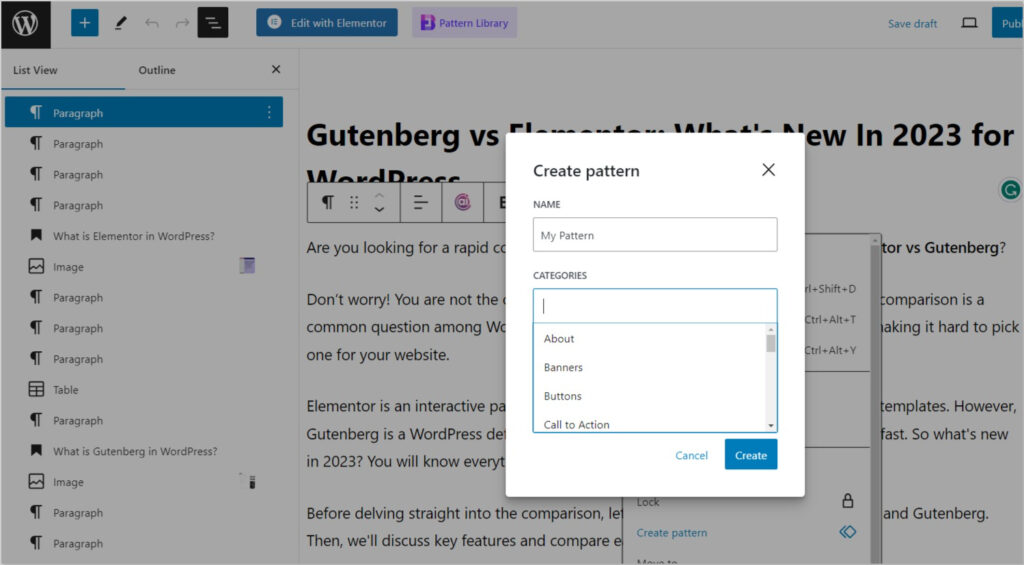Viewport: 1024px width, 565px height.
Task: Click the WordPress logo icon
Action: [25, 24]
